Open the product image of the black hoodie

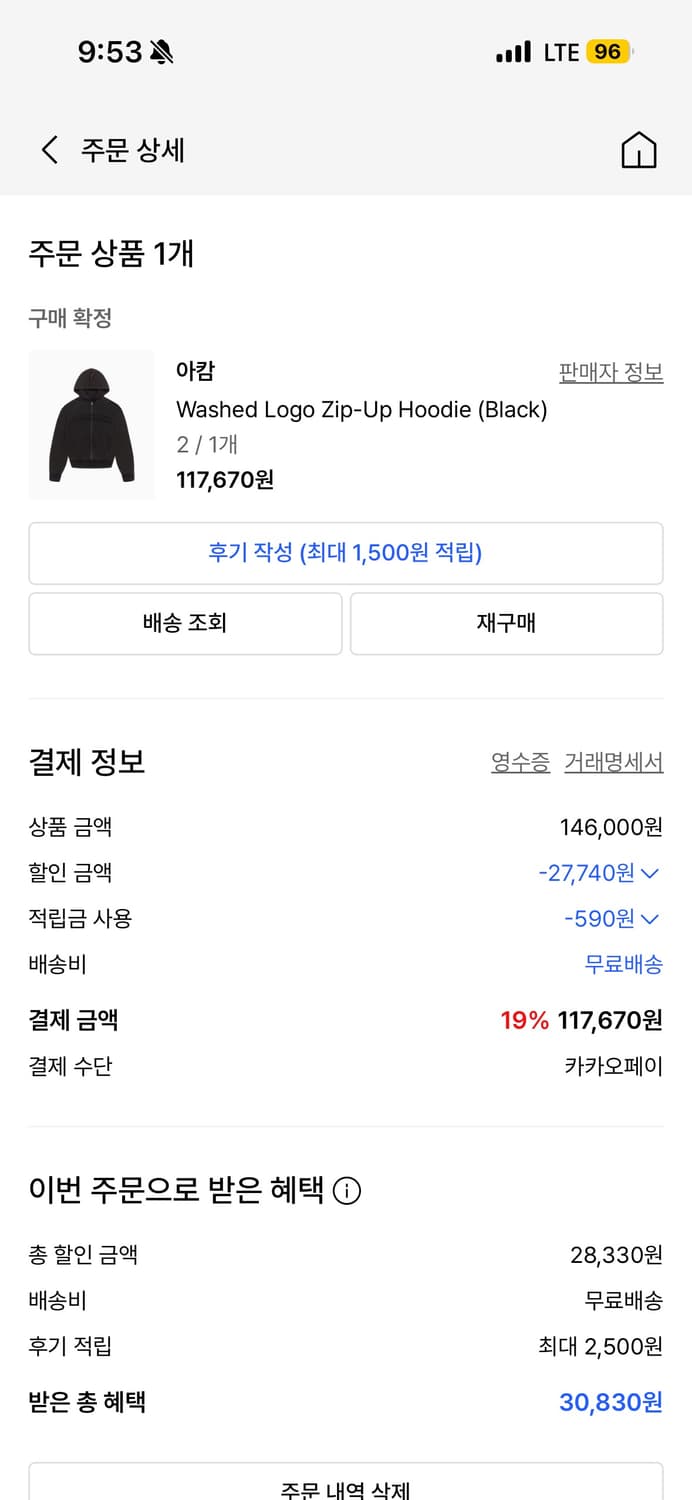click(91, 426)
